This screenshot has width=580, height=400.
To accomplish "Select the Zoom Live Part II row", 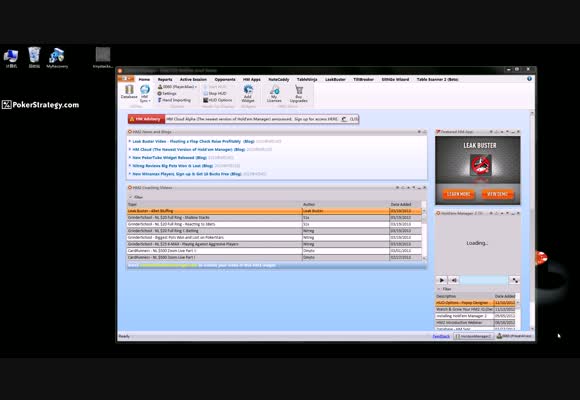I will [274, 251].
